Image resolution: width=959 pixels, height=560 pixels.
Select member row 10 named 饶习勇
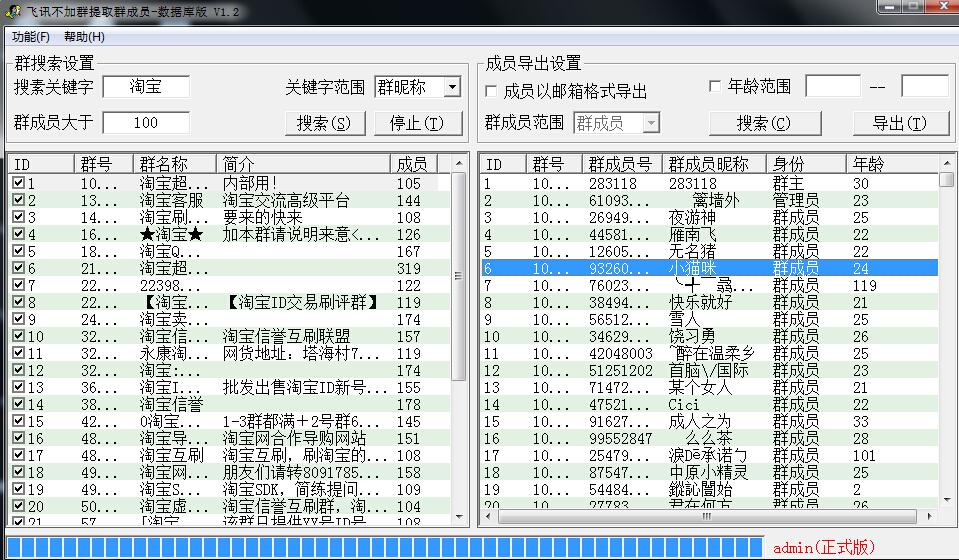[692, 336]
